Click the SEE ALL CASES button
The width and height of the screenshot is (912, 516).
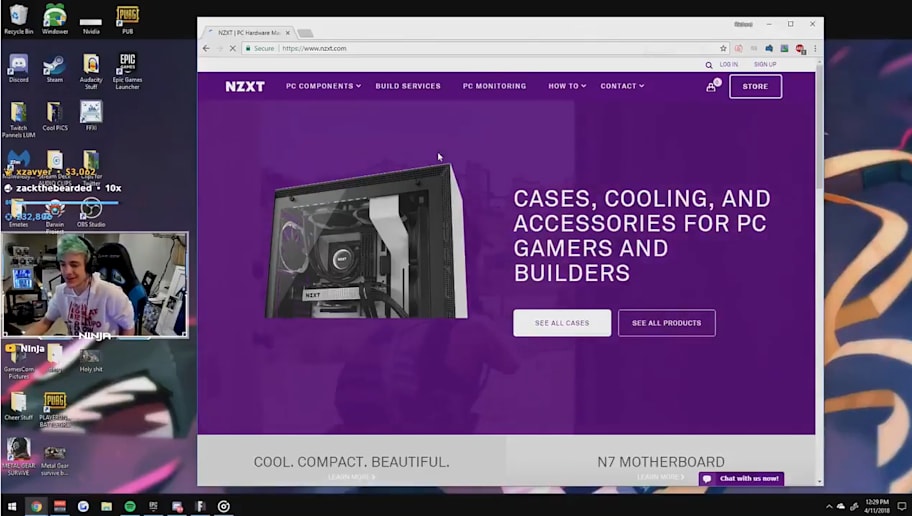tap(562, 323)
